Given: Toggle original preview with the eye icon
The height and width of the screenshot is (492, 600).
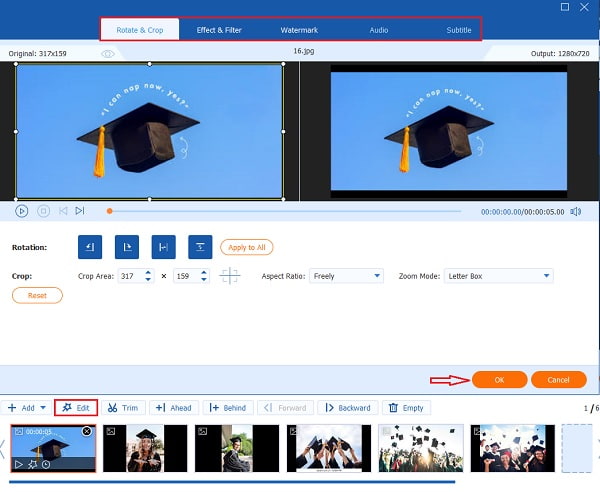Looking at the screenshot, I should 108,54.
